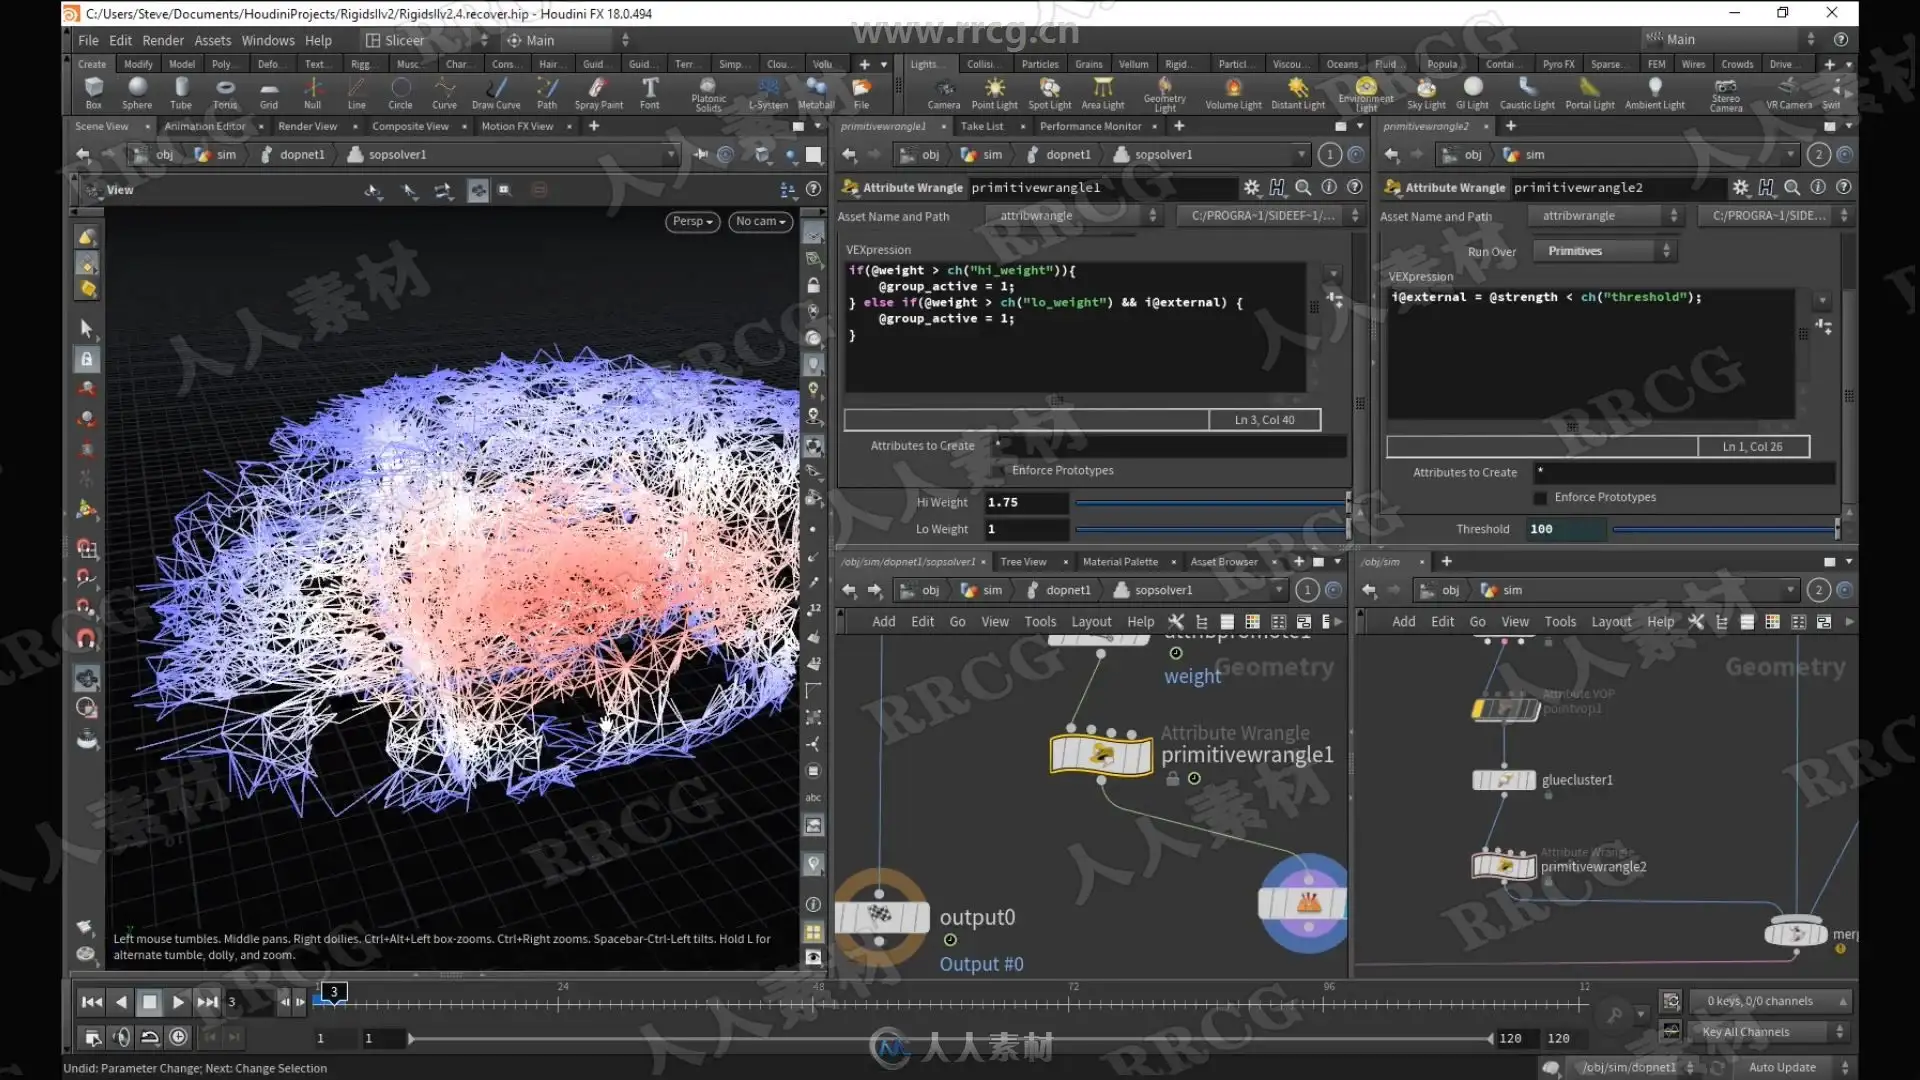This screenshot has height=1080, width=1920.
Task: Open the Persp viewport dropdown
Action: pos(692,222)
